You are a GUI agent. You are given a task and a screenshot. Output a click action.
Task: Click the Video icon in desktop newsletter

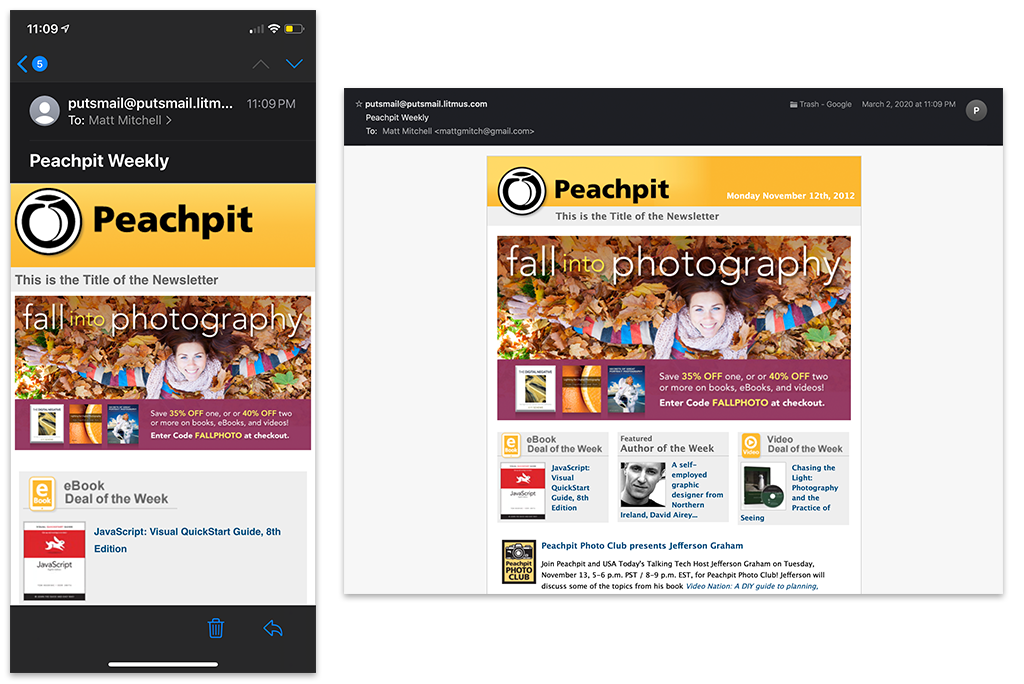click(x=751, y=445)
